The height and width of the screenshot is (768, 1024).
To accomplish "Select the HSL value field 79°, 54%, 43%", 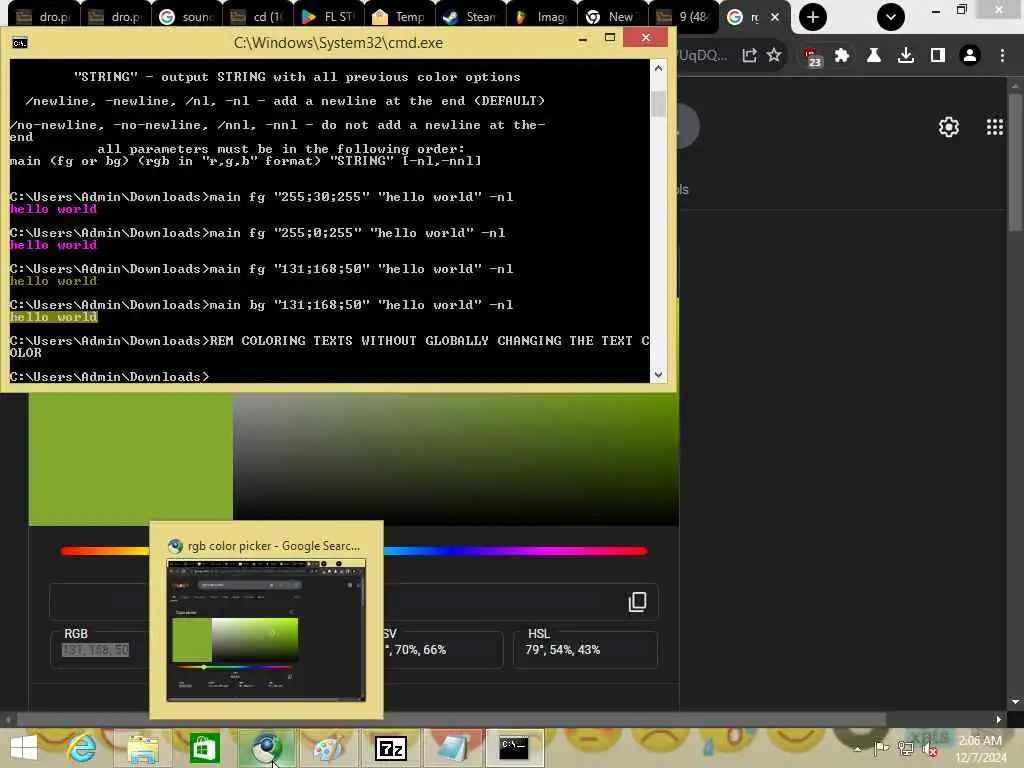I will [x=585, y=650].
